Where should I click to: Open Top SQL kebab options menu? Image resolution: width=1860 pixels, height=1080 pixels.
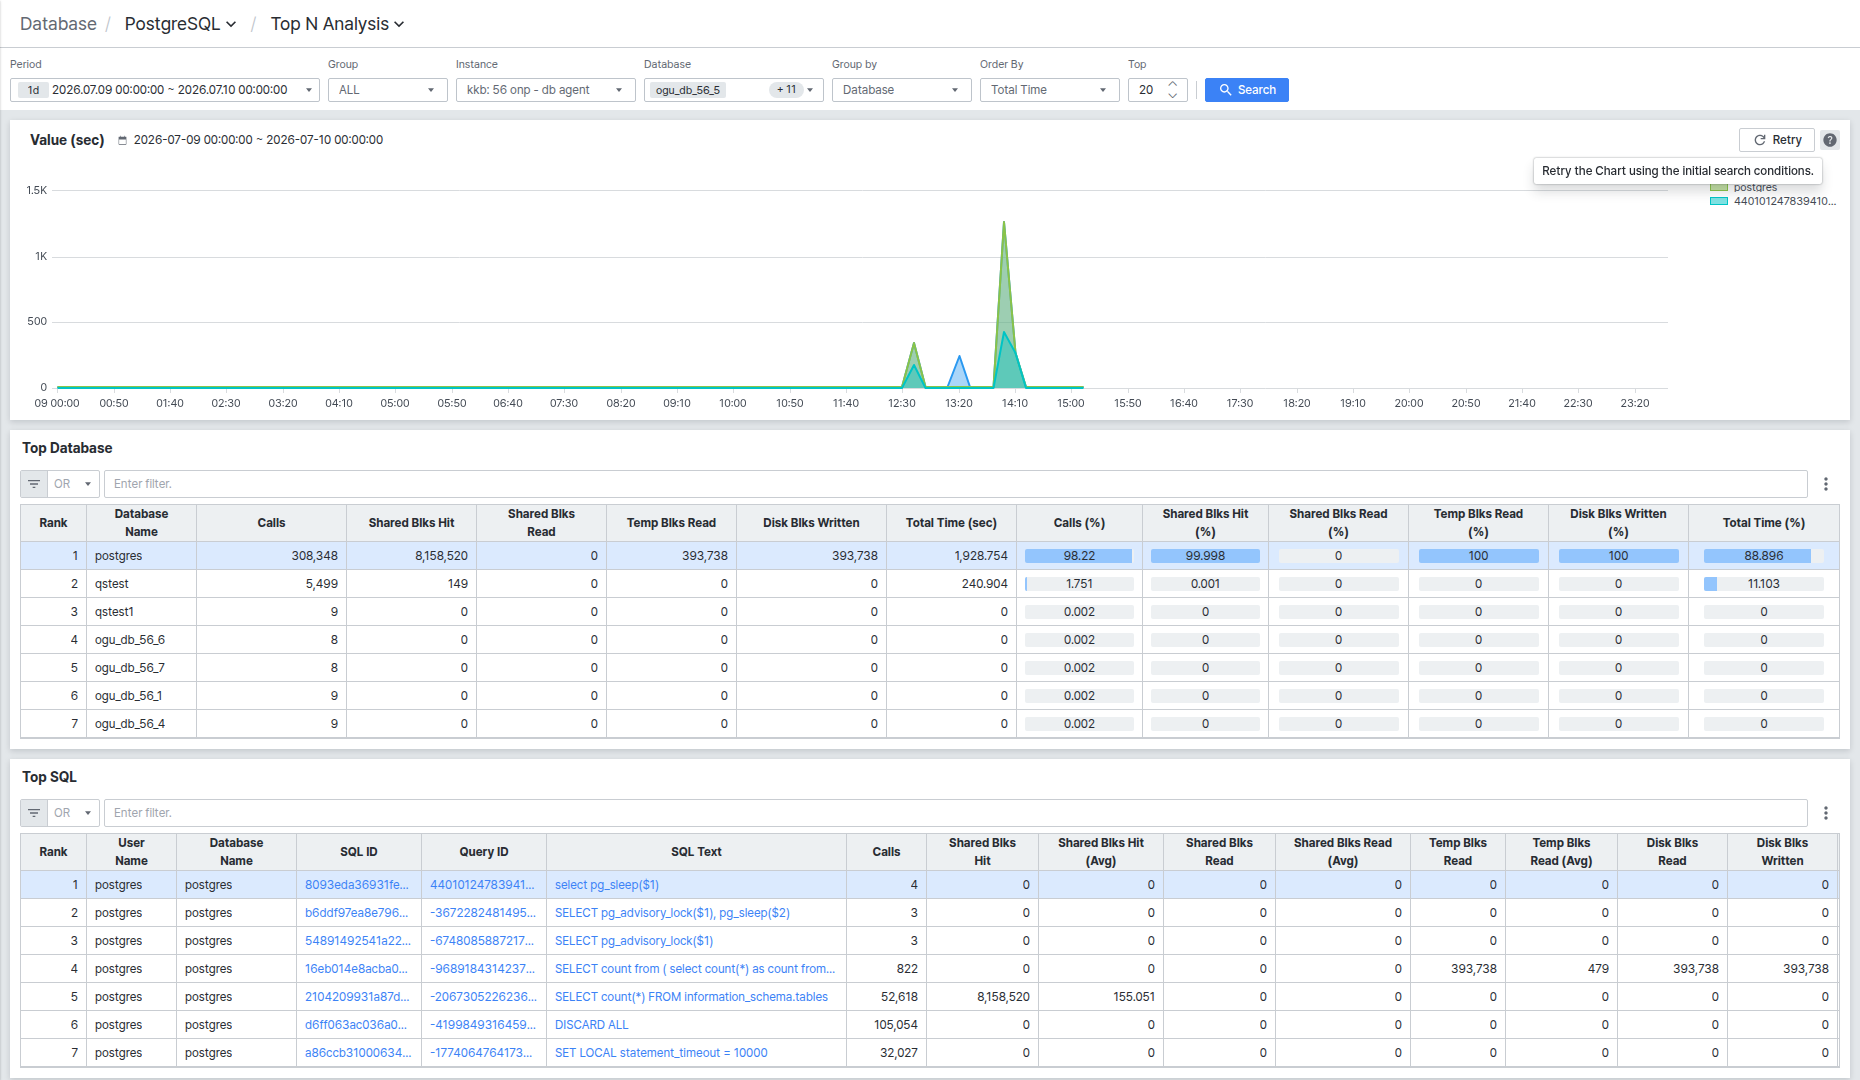tap(1826, 813)
